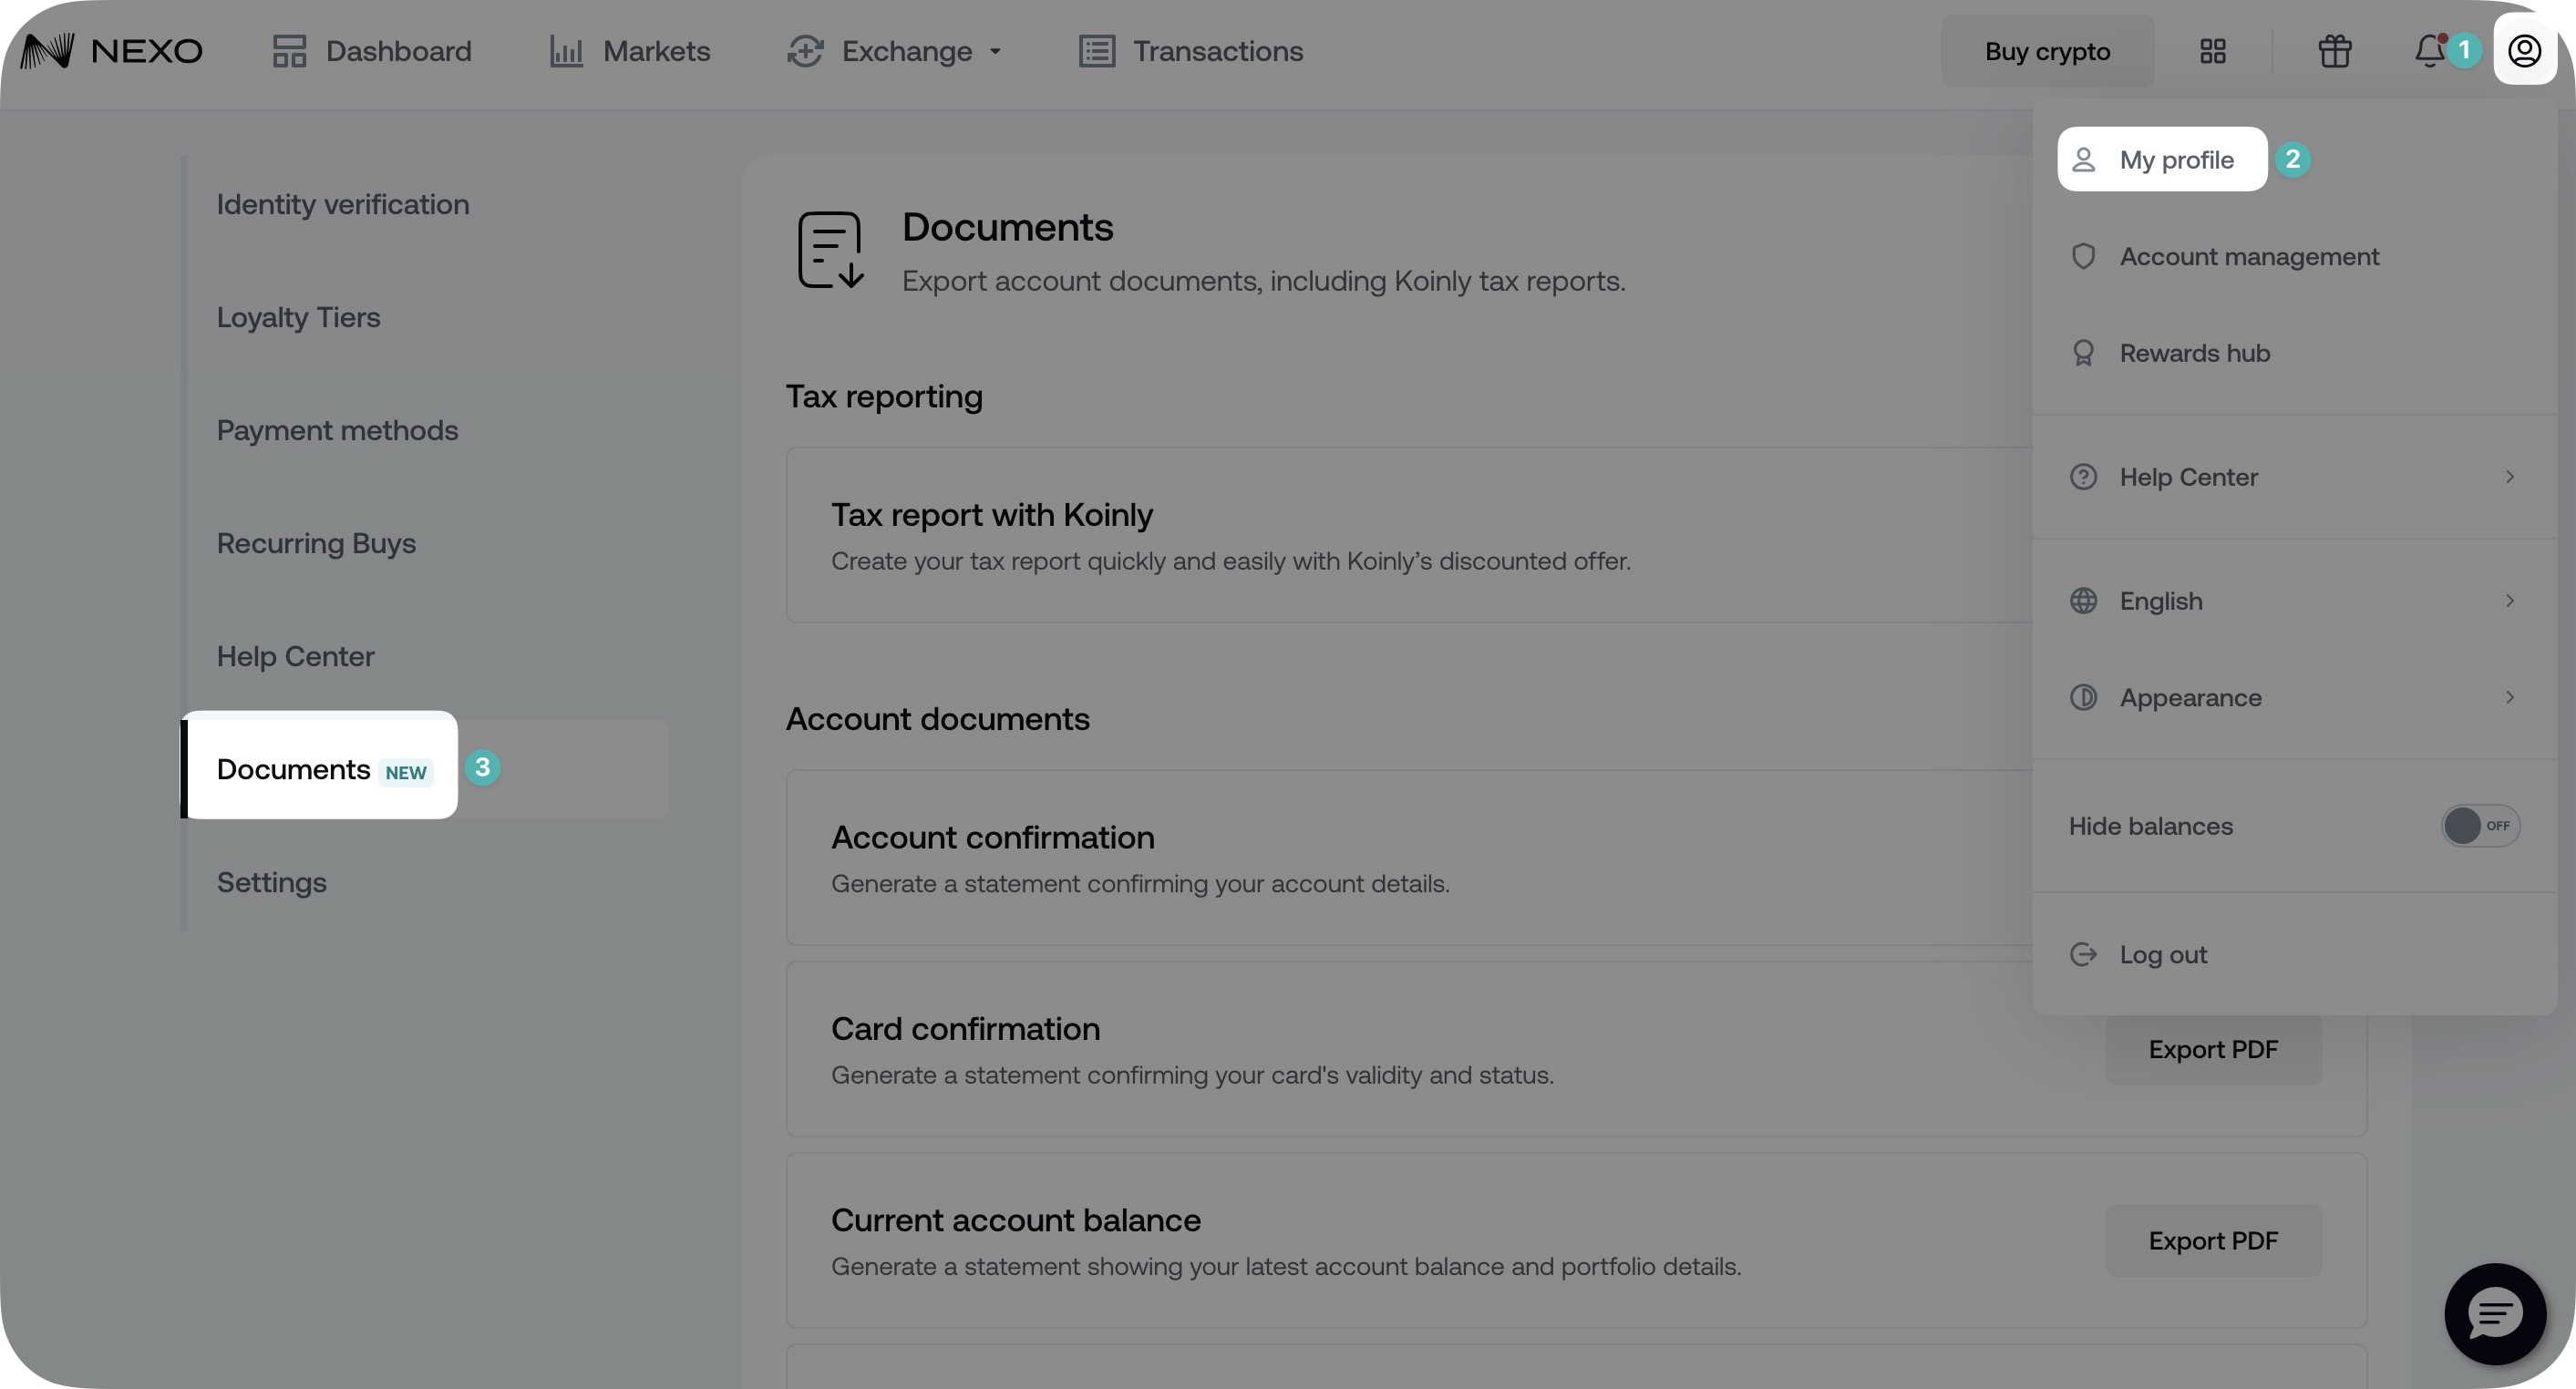This screenshot has width=2576, height=1389.
Task: Export PDF for Card confirmation
Action: (2213, 1050)
